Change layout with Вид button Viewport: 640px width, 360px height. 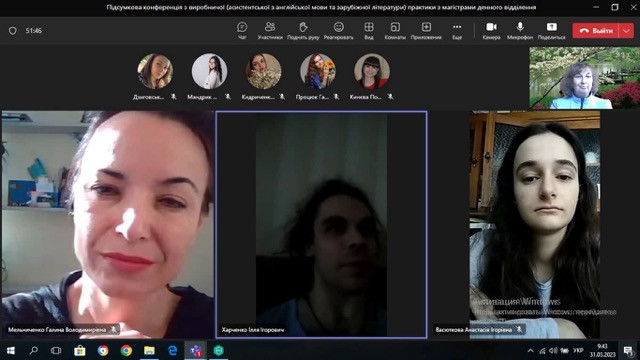point(369,31)
